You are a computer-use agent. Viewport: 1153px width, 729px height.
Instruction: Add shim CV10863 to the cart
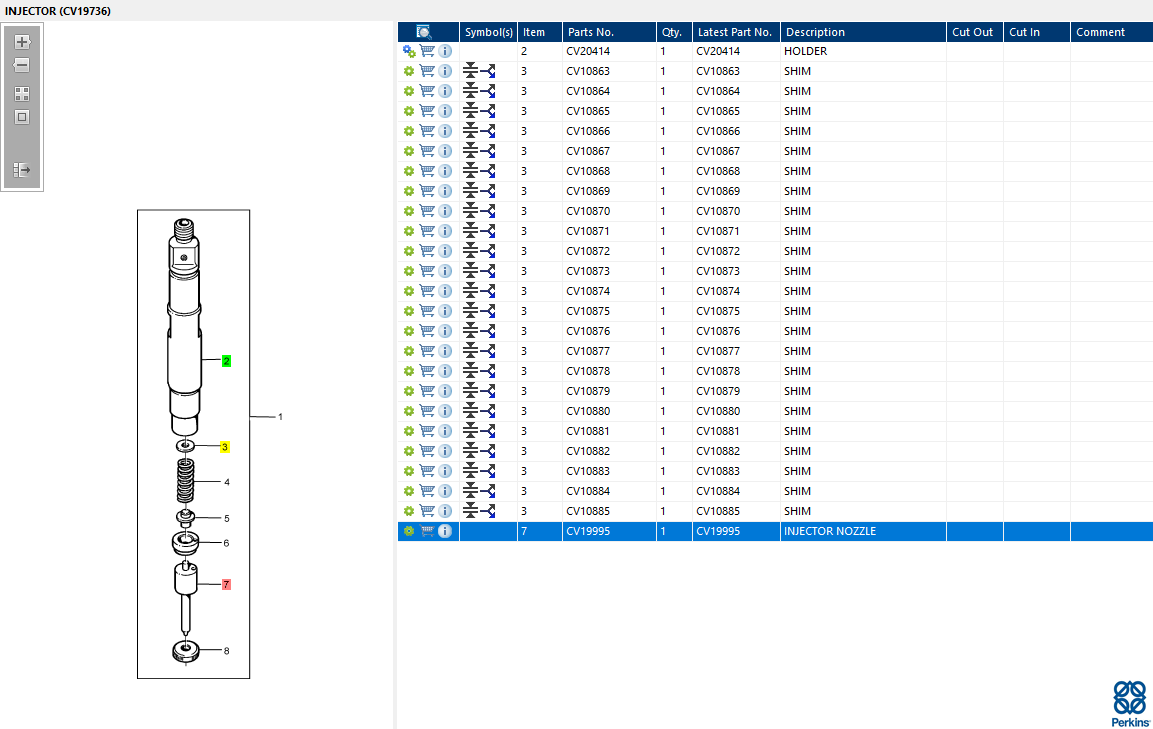click(427, 71)
